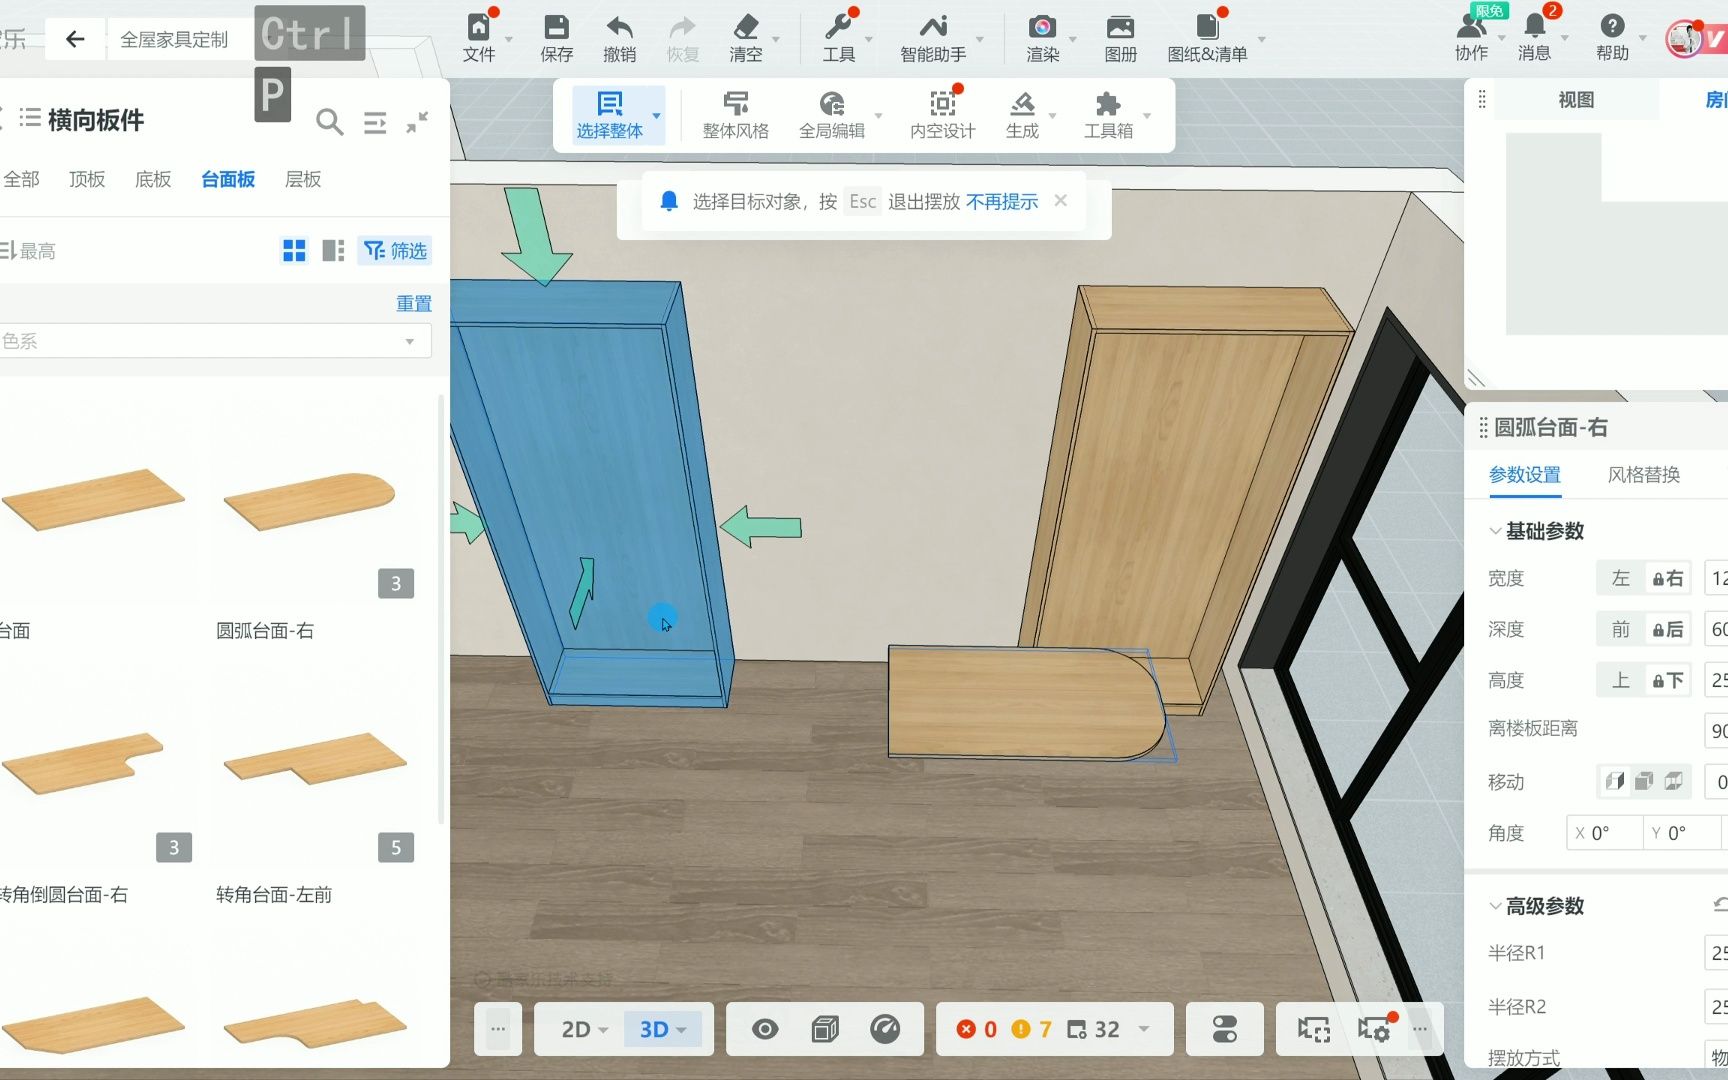Image resolution: width=1728 pixels, height=1080 pixels.
Task: Switch to the 顶板 category tab
Action: pos(87,179)
